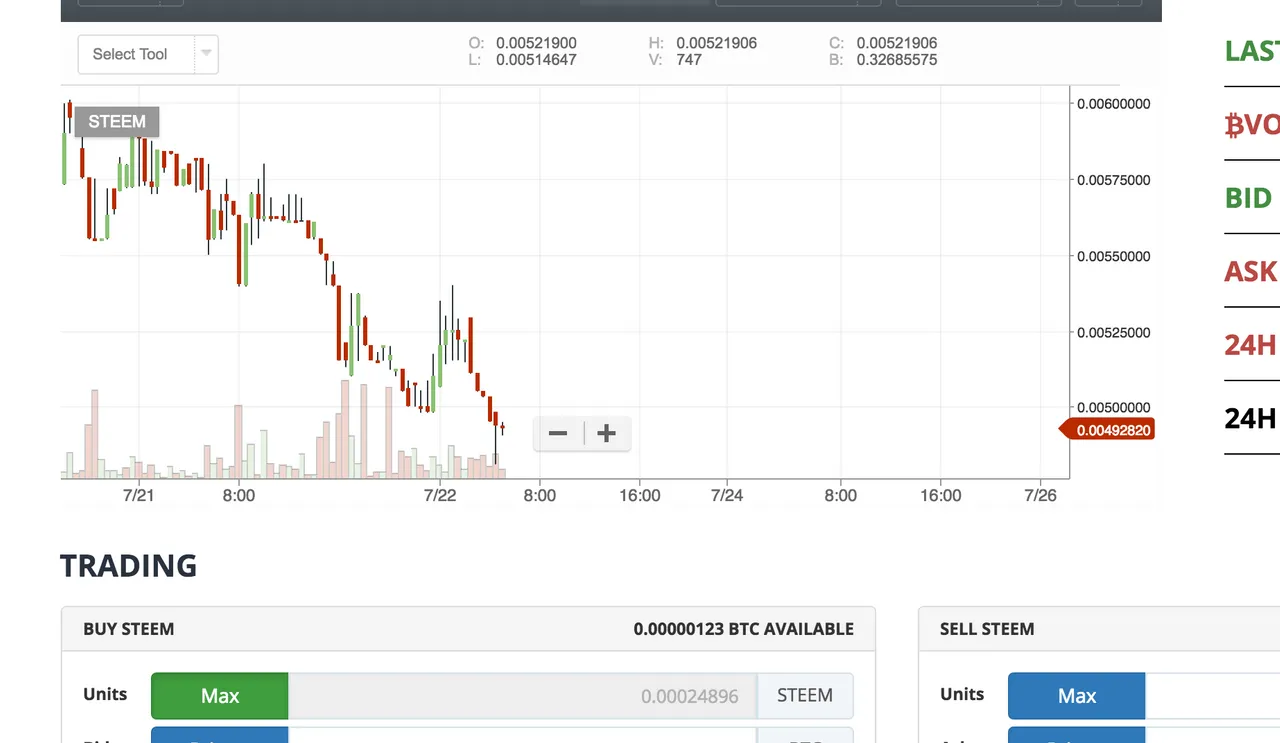Click the TRADING section heading
The image size is (1280, 743).
pyautogui.click(x=128, y=565)
